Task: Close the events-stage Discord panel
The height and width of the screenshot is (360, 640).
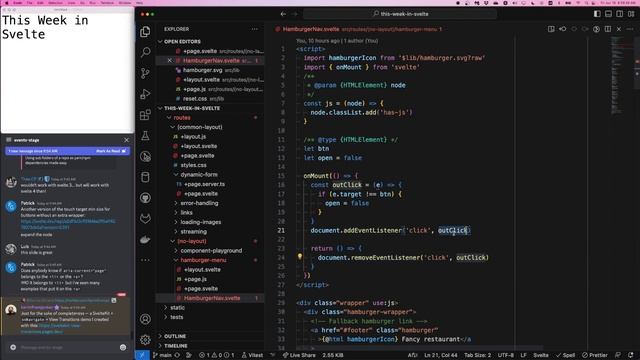Action: tap(127, 140)
